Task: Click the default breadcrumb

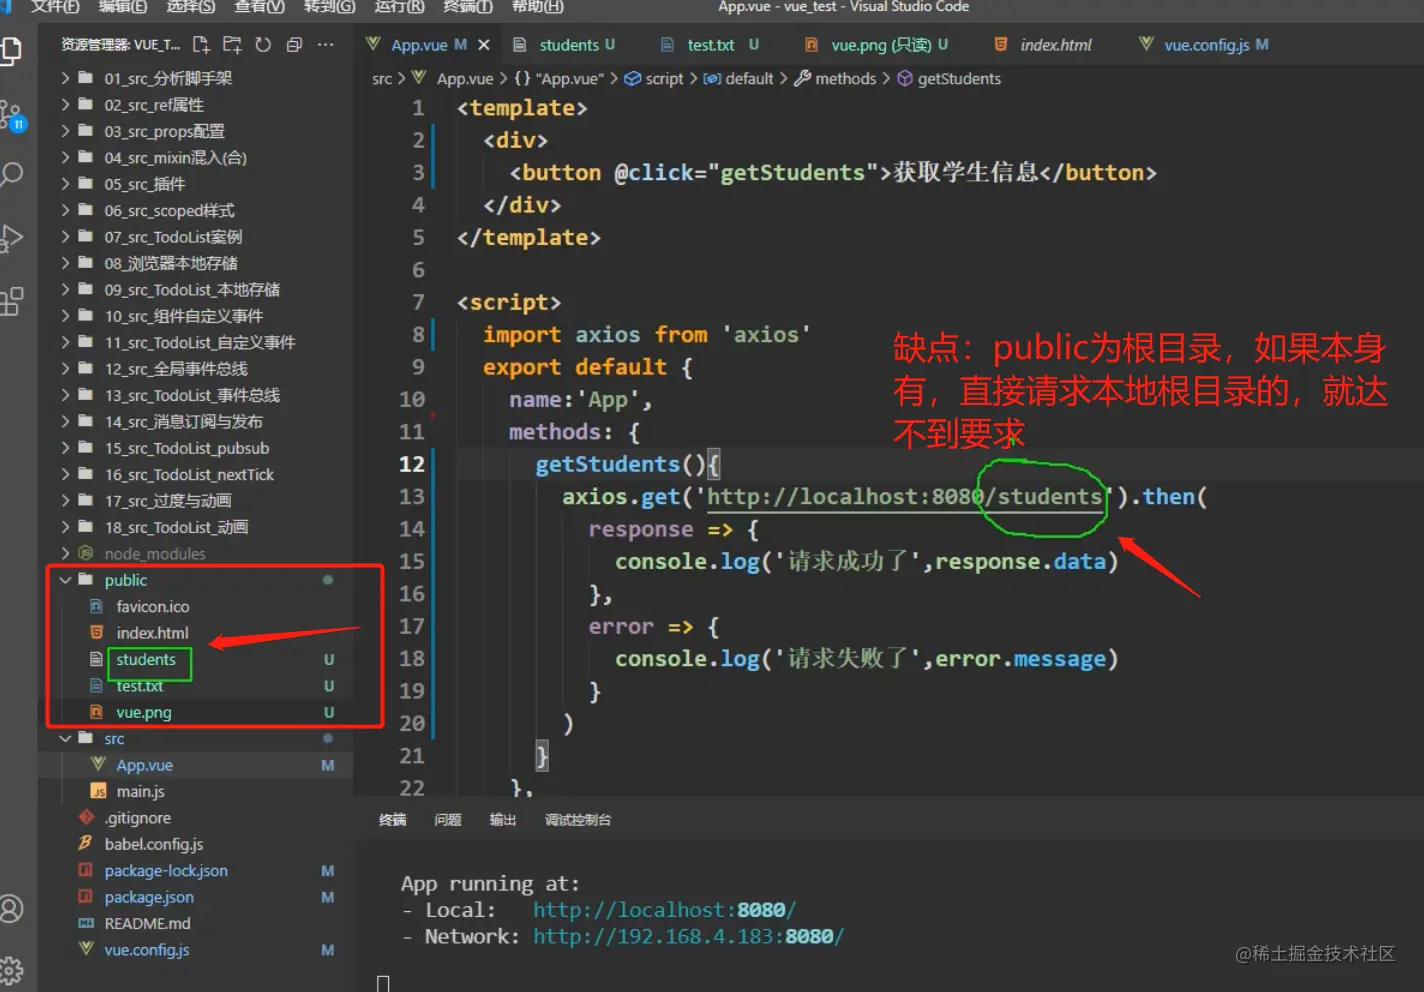Action: pos(739,78)
